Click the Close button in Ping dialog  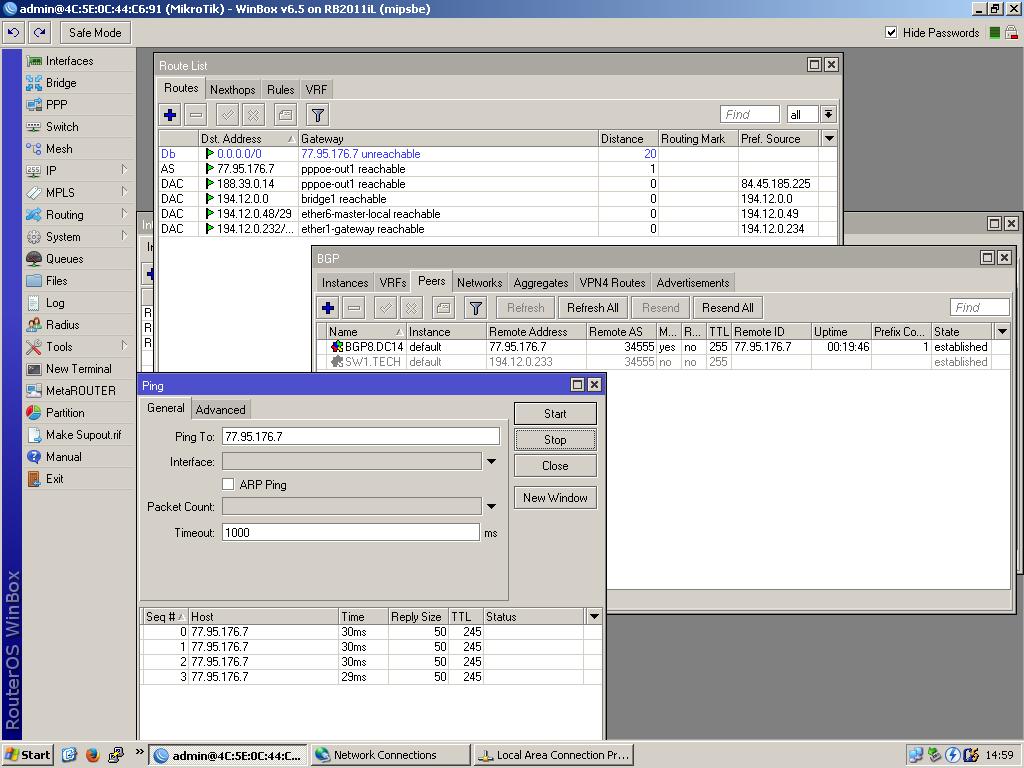coord(555,466)
